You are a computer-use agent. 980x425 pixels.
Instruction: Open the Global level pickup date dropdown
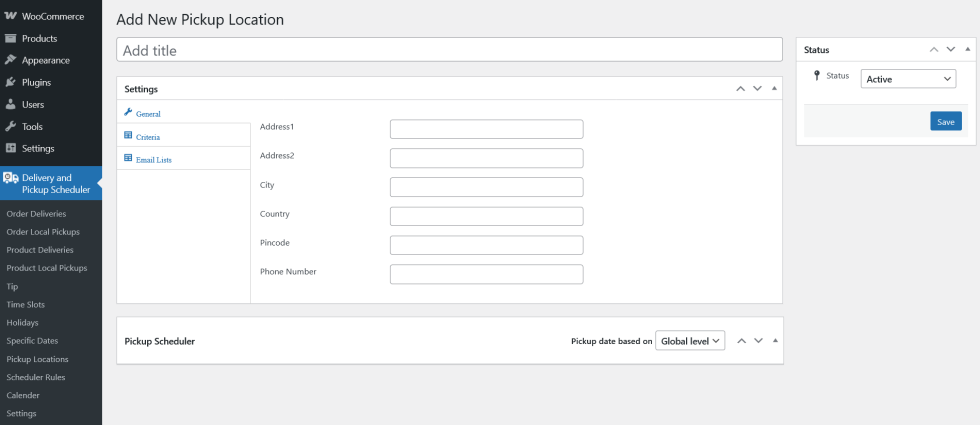click(690, 341)
